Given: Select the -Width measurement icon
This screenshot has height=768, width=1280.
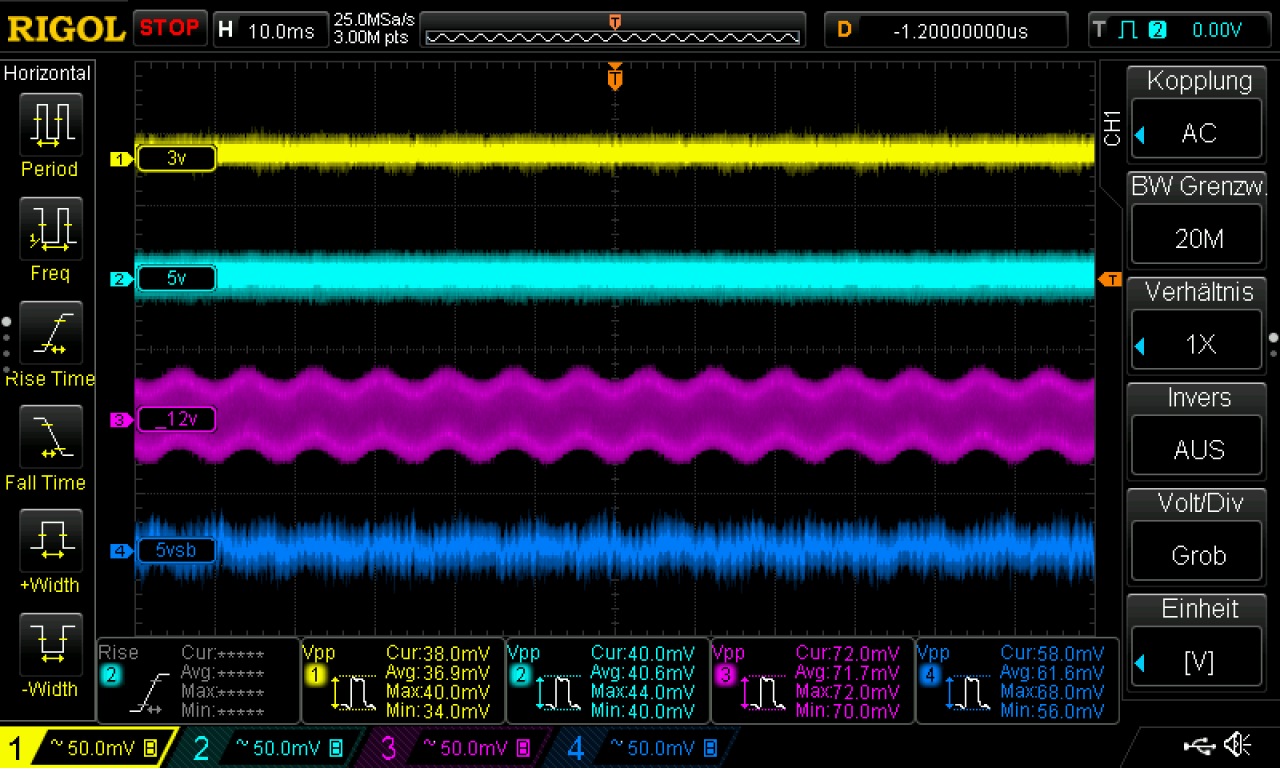Looking at the screenshot, I should (50, 644).
